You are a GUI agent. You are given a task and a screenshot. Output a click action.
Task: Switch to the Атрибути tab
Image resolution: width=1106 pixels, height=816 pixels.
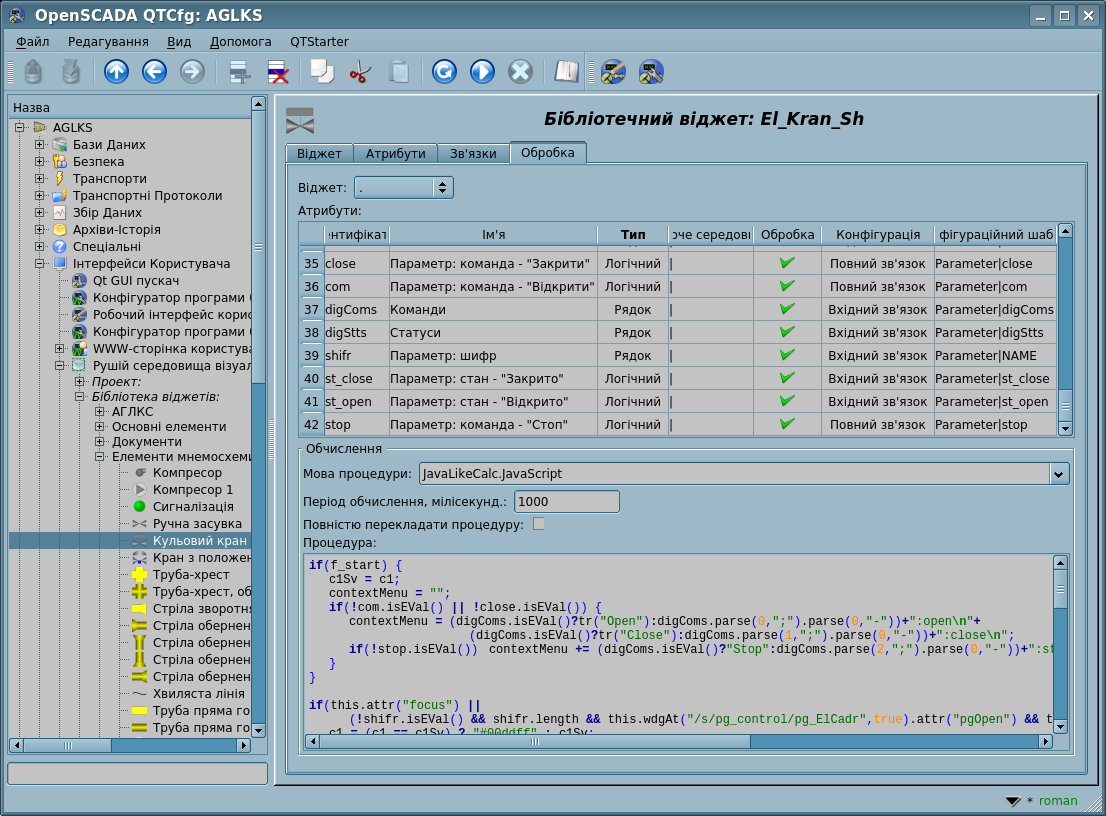point(395,154)
